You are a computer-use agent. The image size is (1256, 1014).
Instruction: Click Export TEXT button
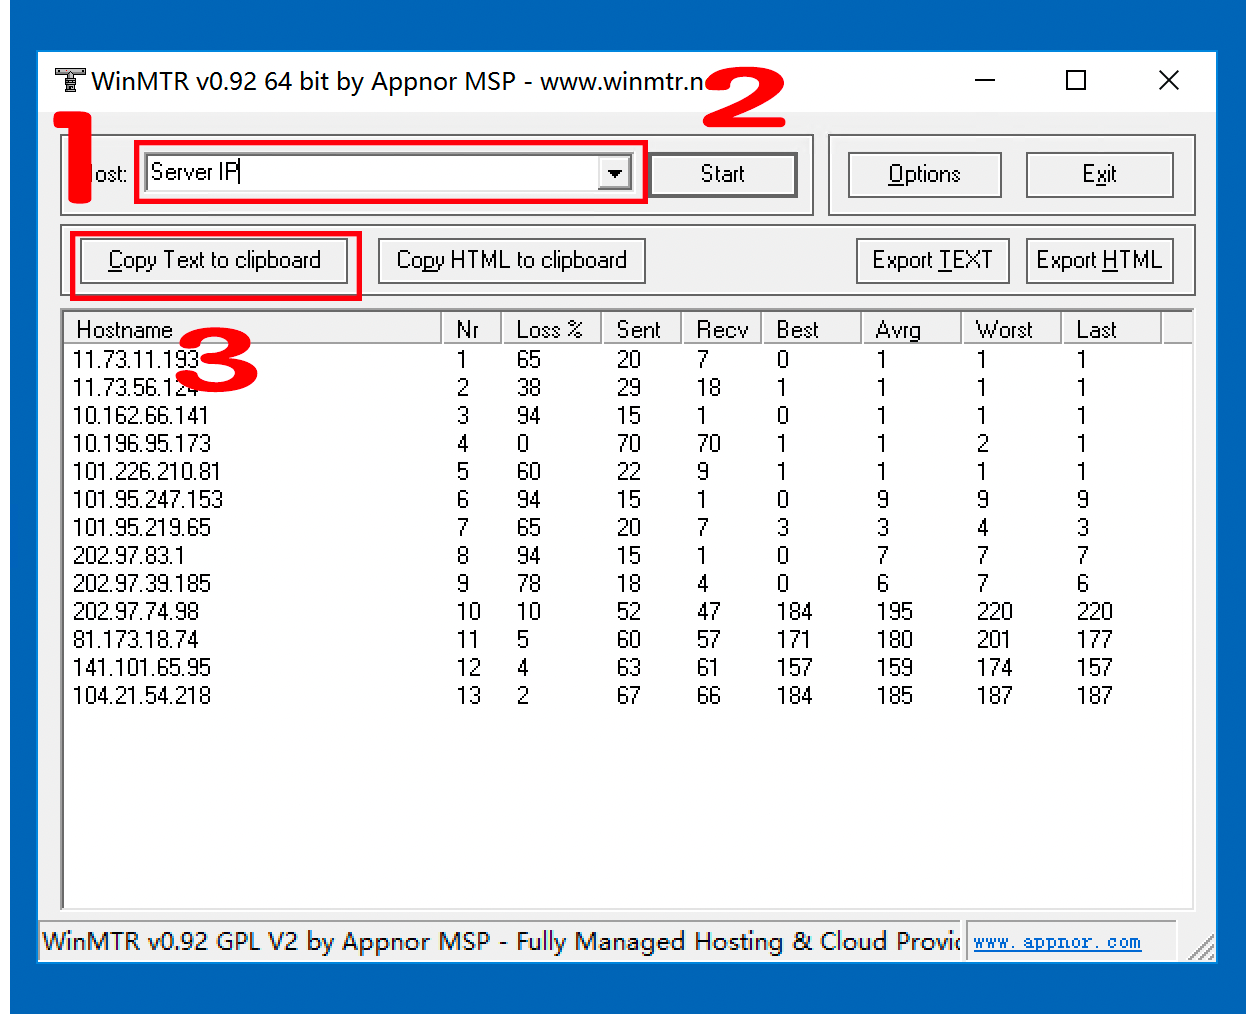932,261
